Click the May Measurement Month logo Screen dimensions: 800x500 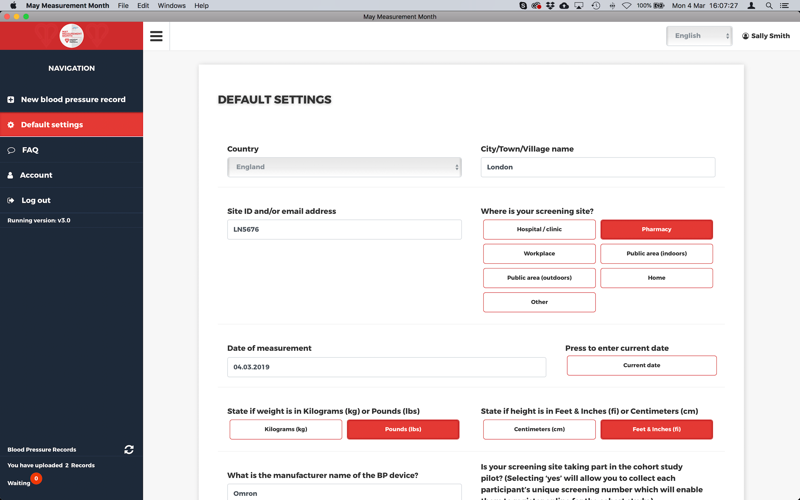click(71, 36)
